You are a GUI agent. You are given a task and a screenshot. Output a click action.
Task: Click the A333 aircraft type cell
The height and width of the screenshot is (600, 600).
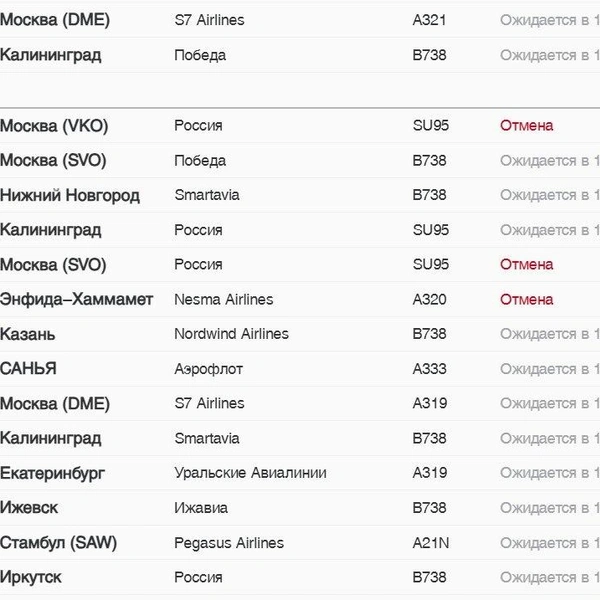tap(429, 369)
